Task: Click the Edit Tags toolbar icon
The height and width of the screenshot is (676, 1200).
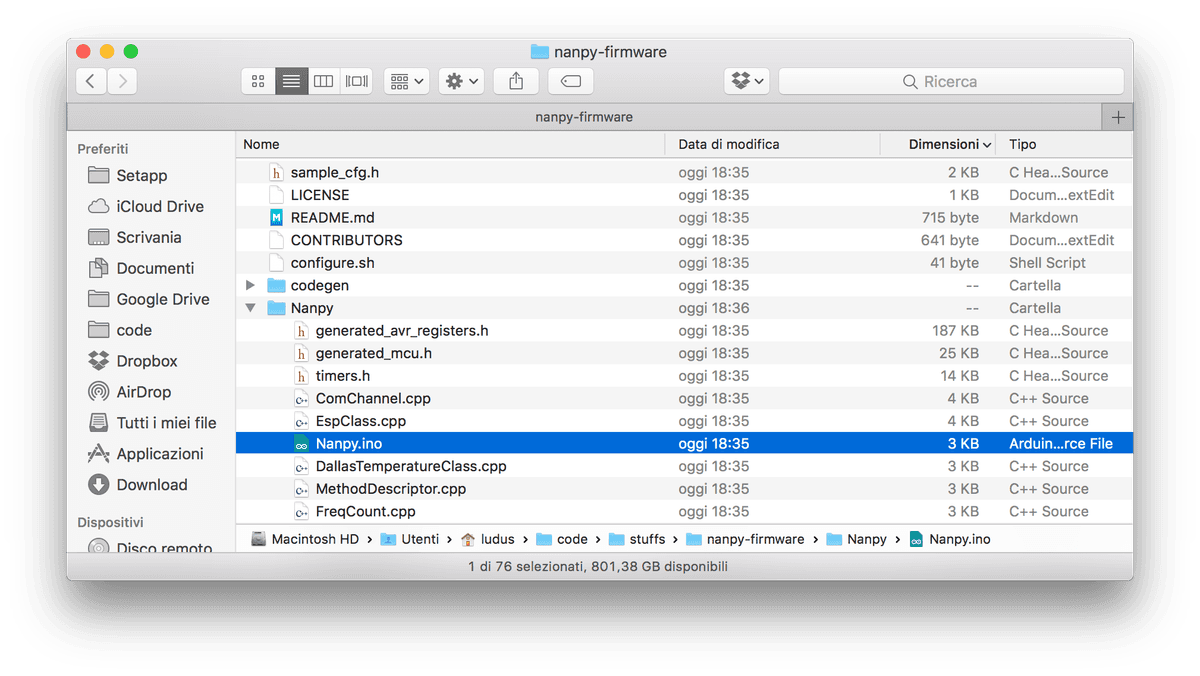Action: pyautogui.click(x=570, y=81)
